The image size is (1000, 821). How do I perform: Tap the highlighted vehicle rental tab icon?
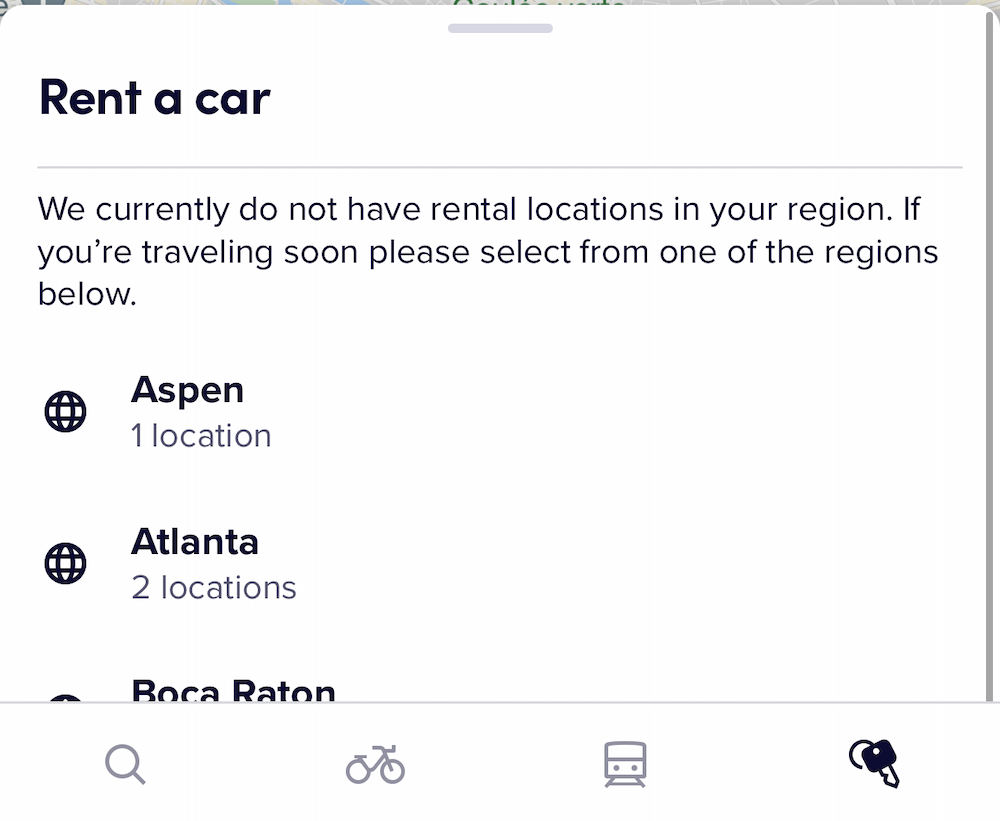(x=873, y=763)
